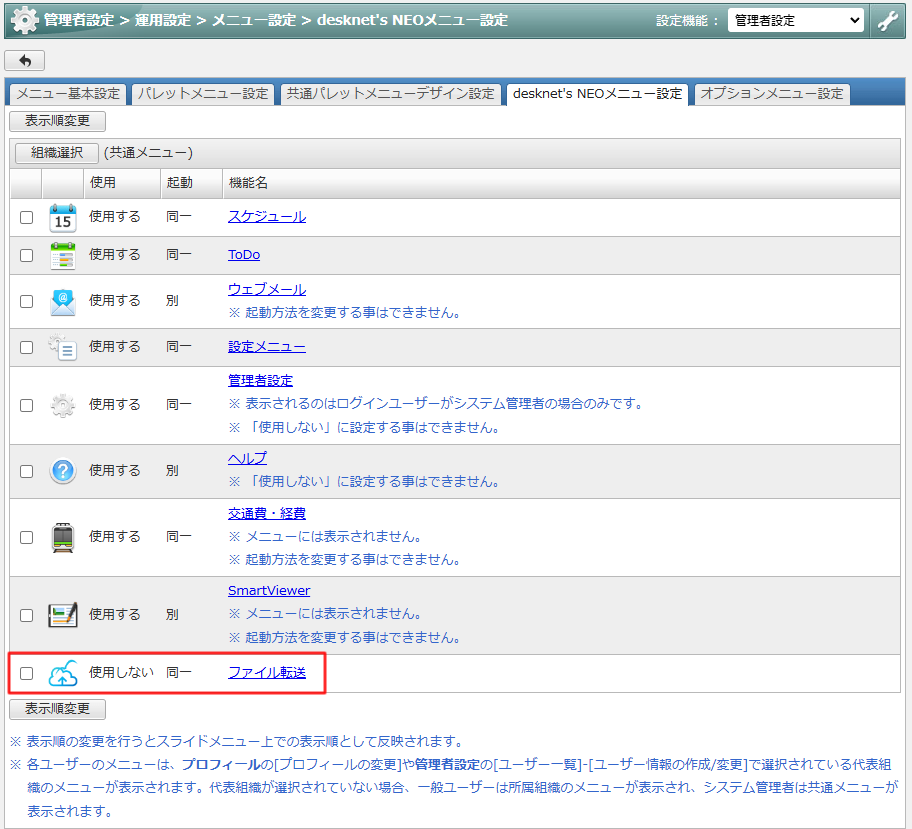Click the SmartViewer icon
The width and height of the screenshot is (912, 829).
click(x=63, y=615)
